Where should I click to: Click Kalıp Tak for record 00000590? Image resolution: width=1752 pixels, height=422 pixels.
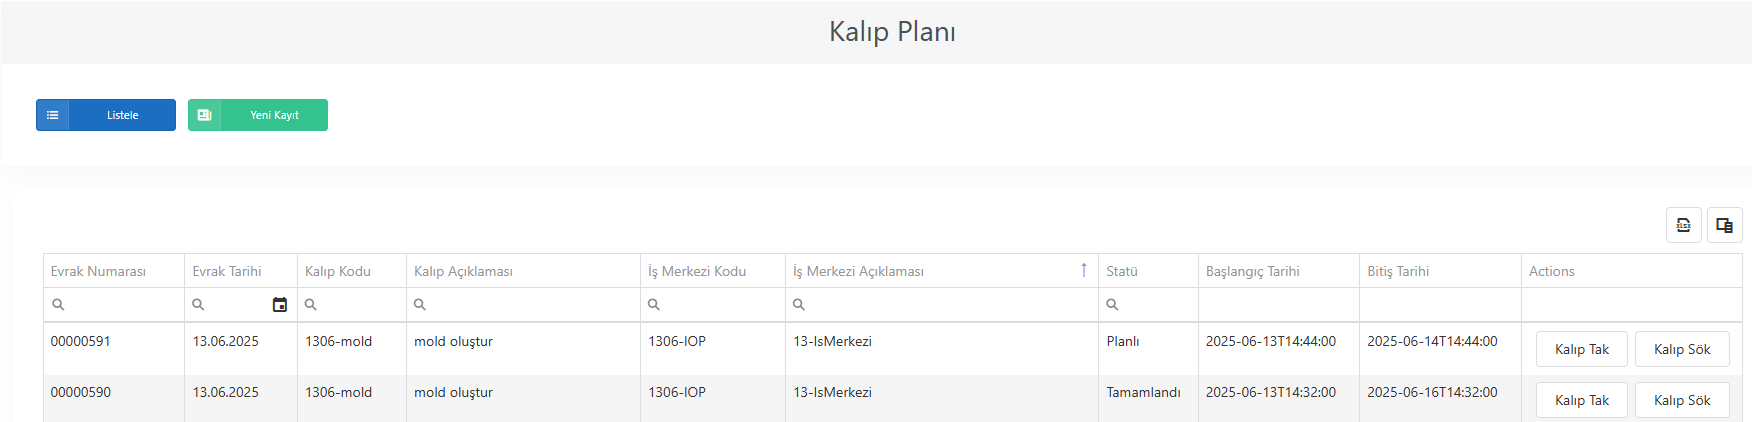point(1582,400)
